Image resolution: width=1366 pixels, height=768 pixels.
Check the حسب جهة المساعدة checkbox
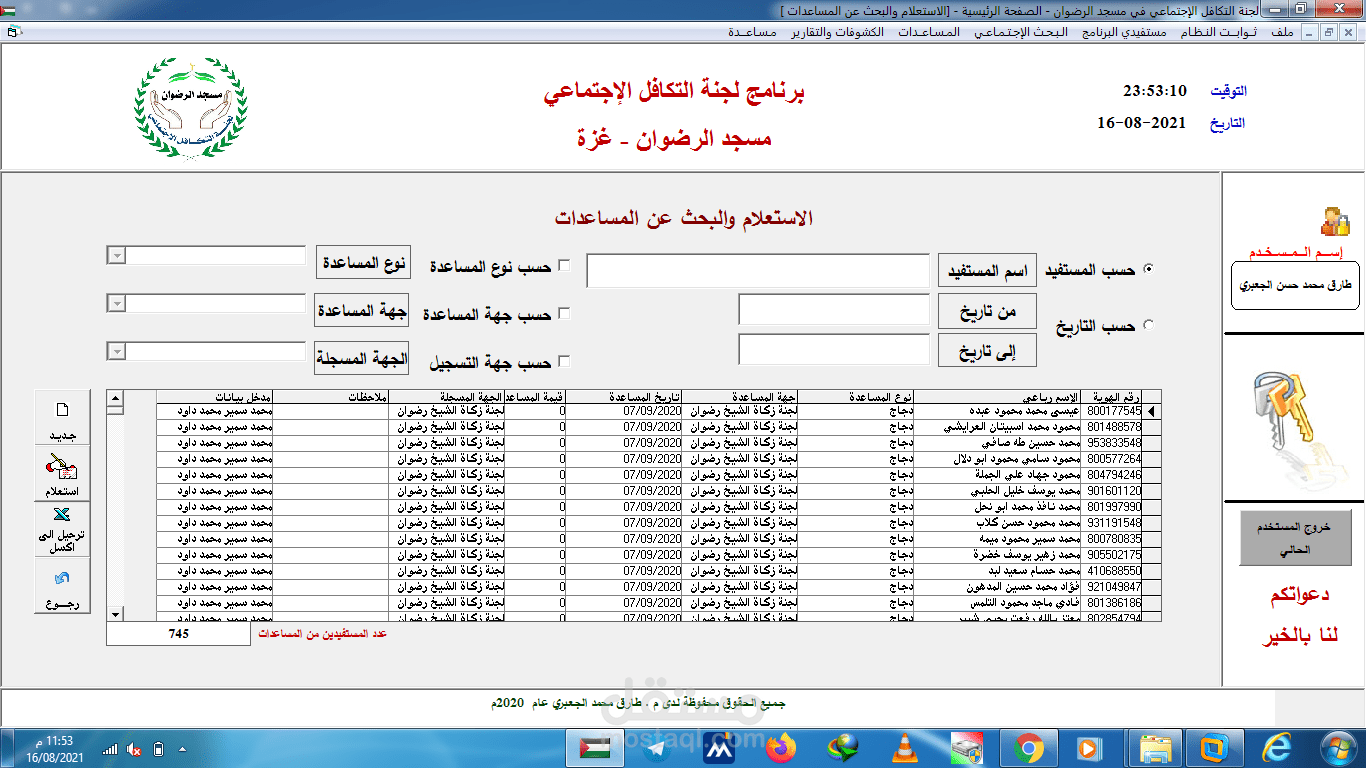tap(564, 313)
